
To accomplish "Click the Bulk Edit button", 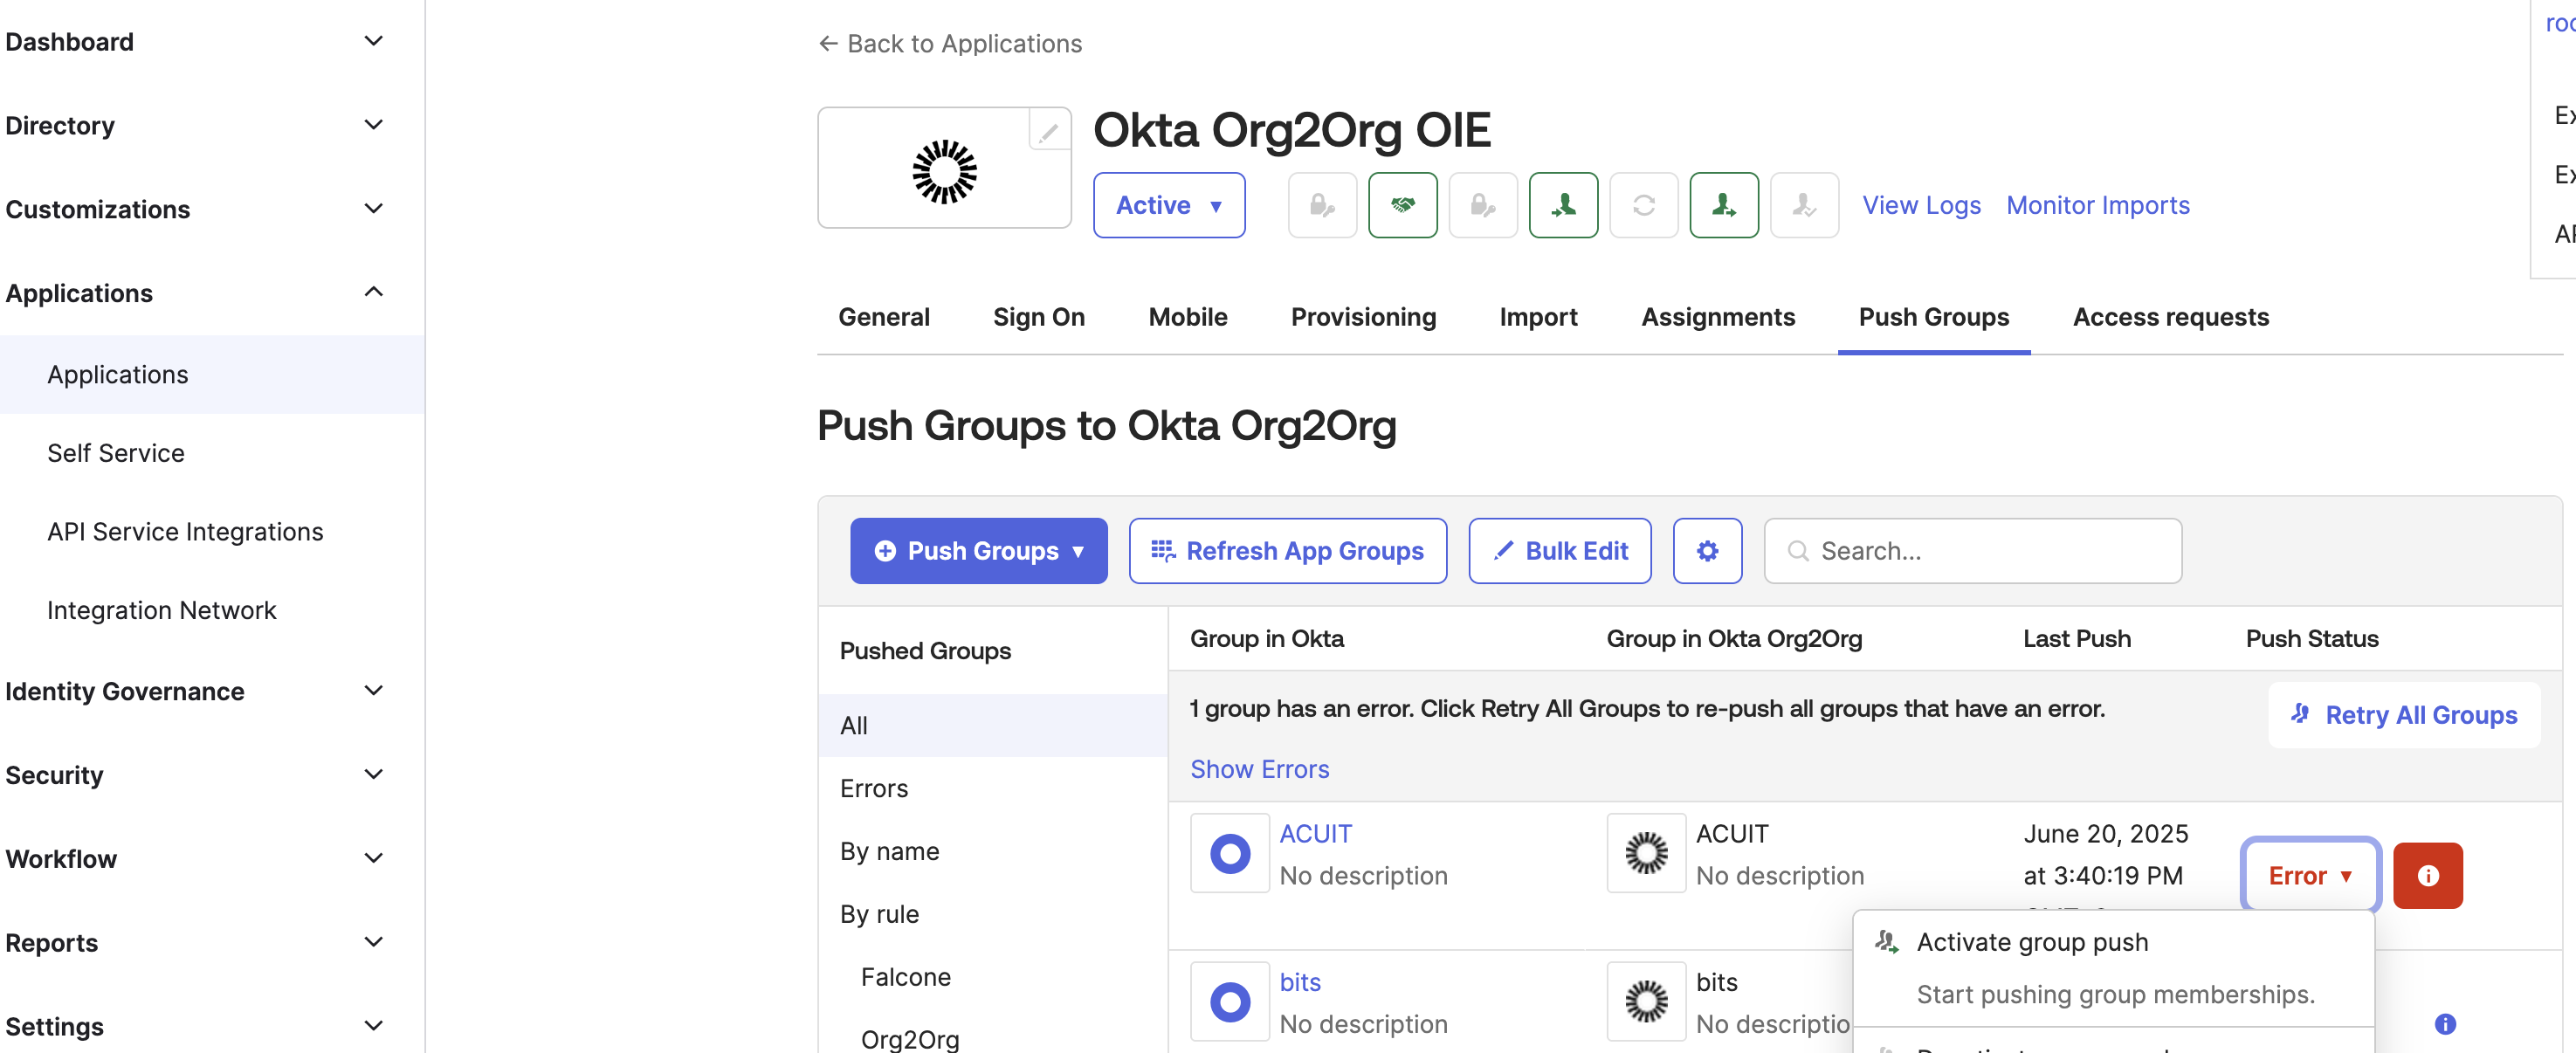I will 1559,551.
